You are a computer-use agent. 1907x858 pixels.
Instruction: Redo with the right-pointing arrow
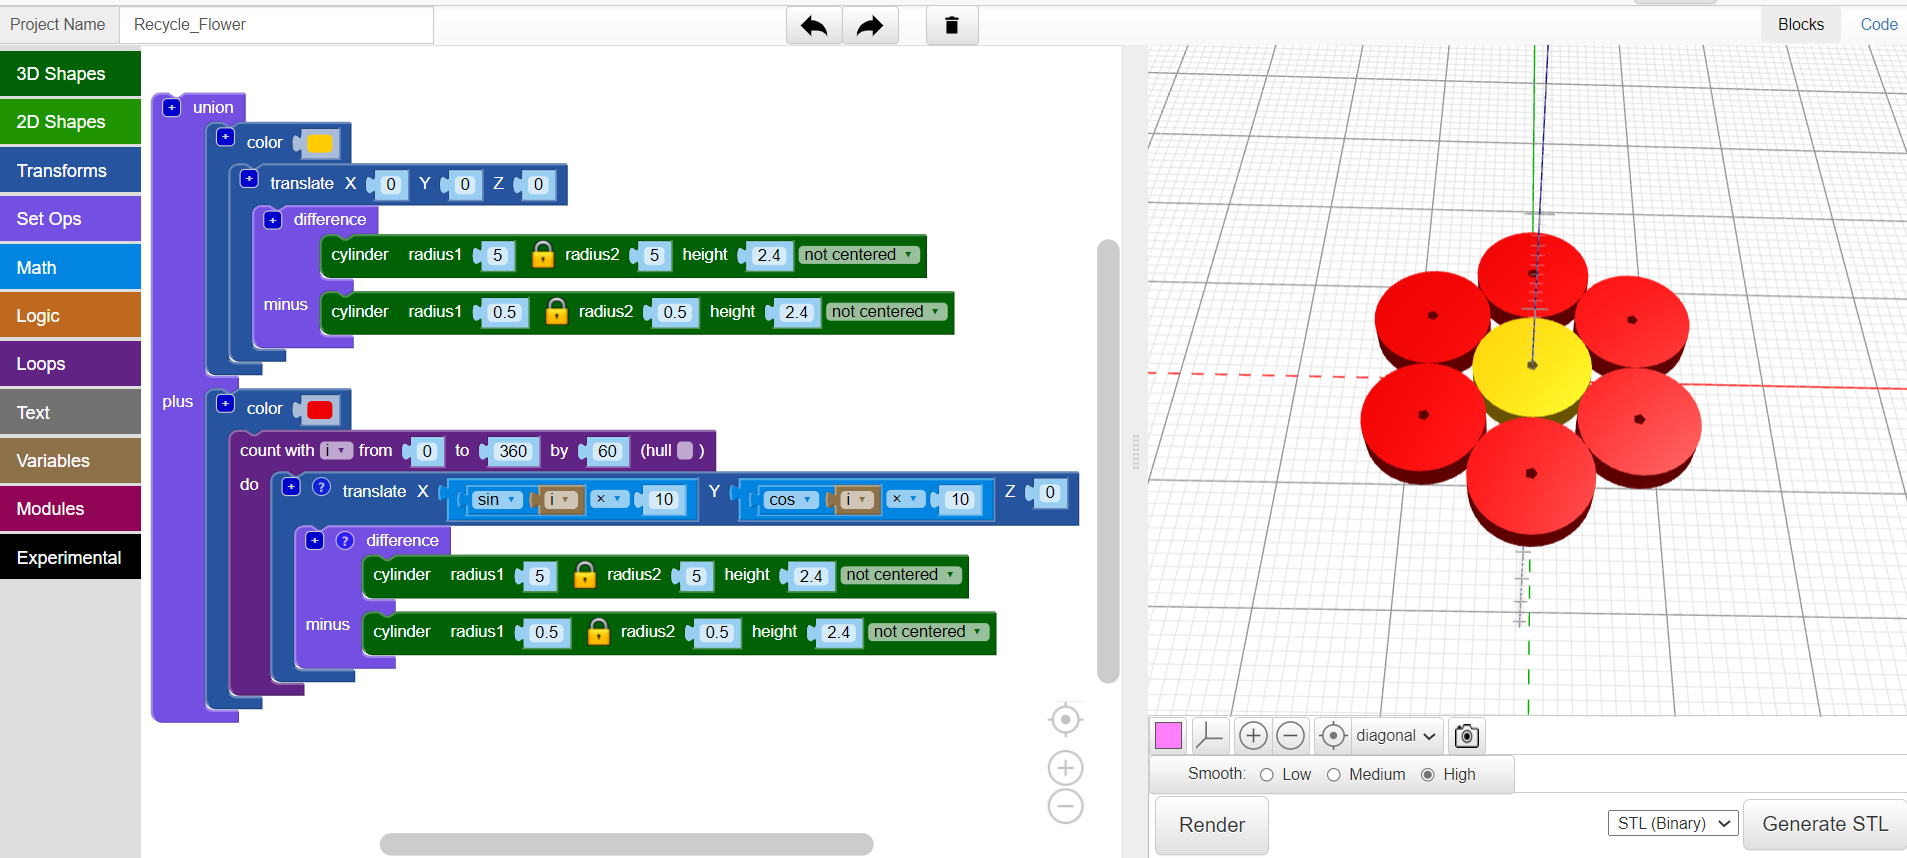click(870, 25)
